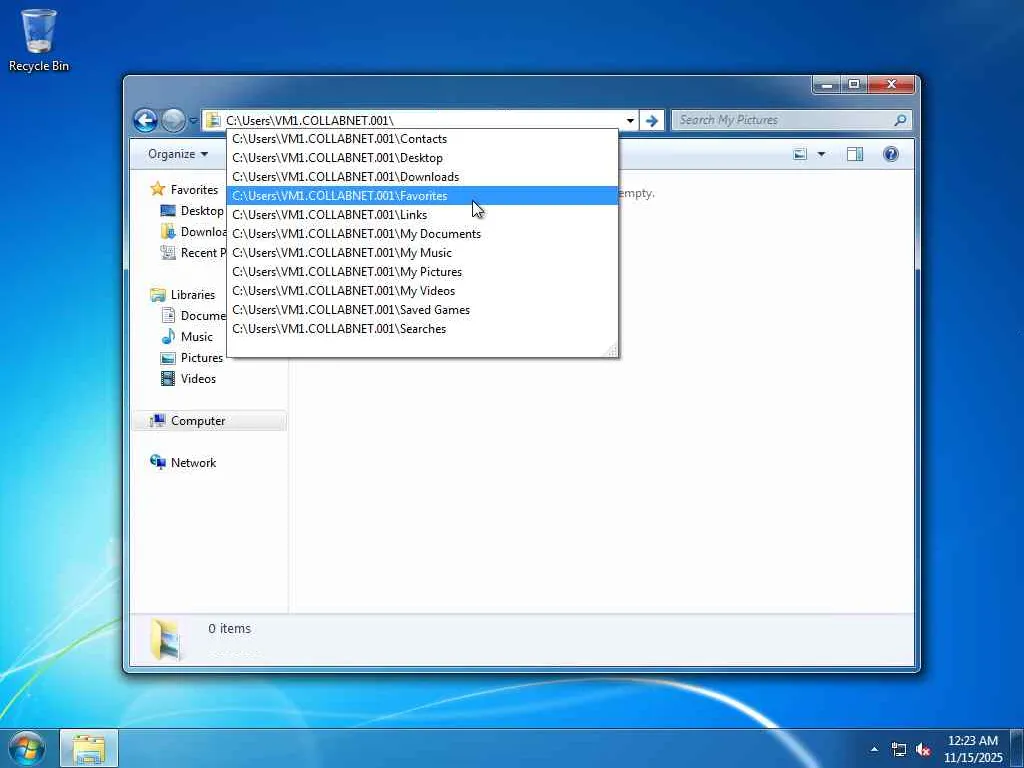Open the Videos library
The image size is (1024, 768).
pos(198,379)
